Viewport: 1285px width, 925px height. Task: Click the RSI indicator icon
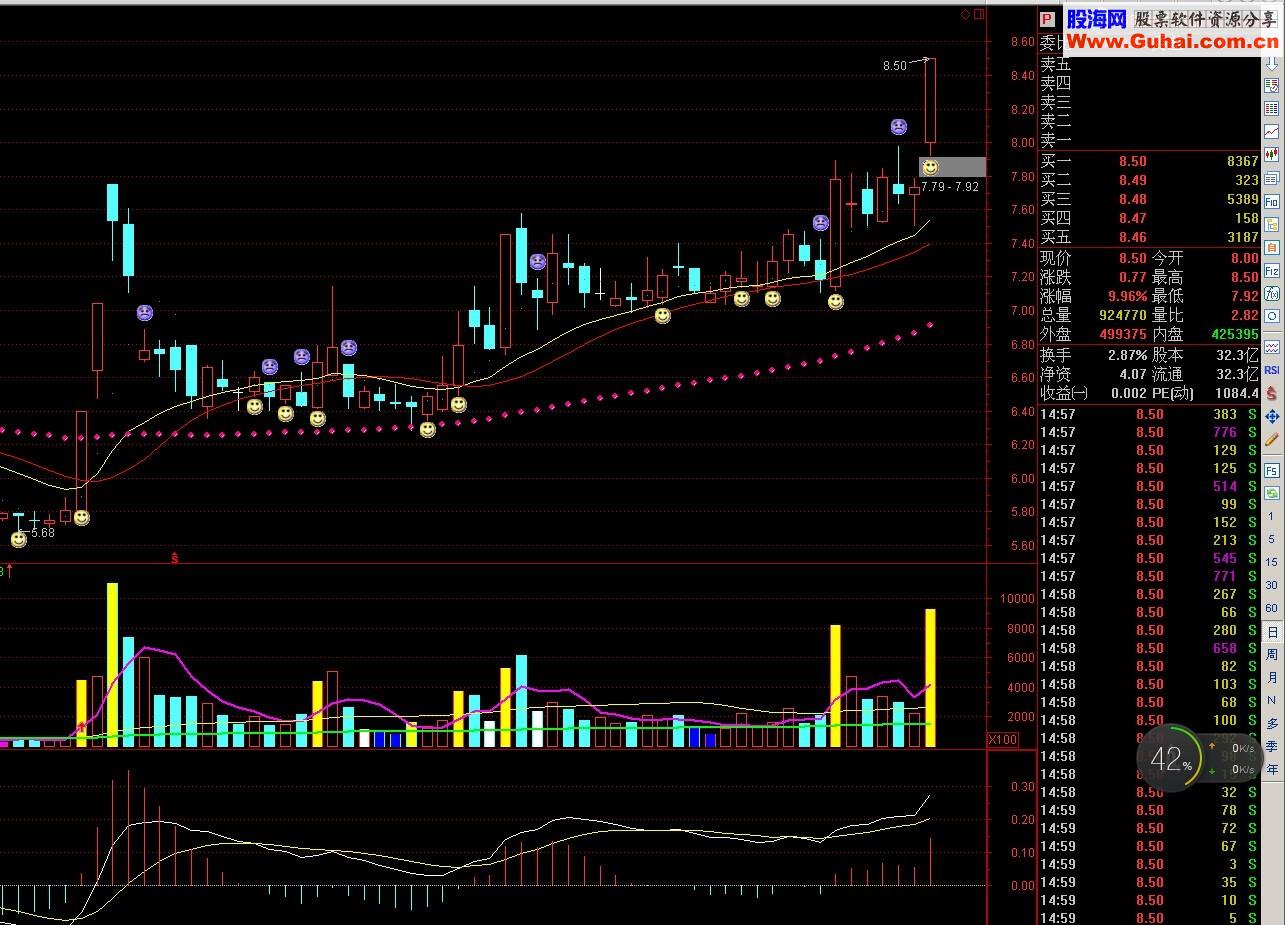tap(1272, 369)
